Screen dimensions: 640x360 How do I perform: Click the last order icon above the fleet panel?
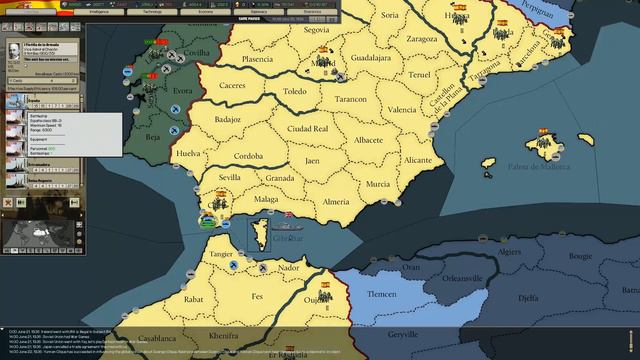(x=76, y=27)
